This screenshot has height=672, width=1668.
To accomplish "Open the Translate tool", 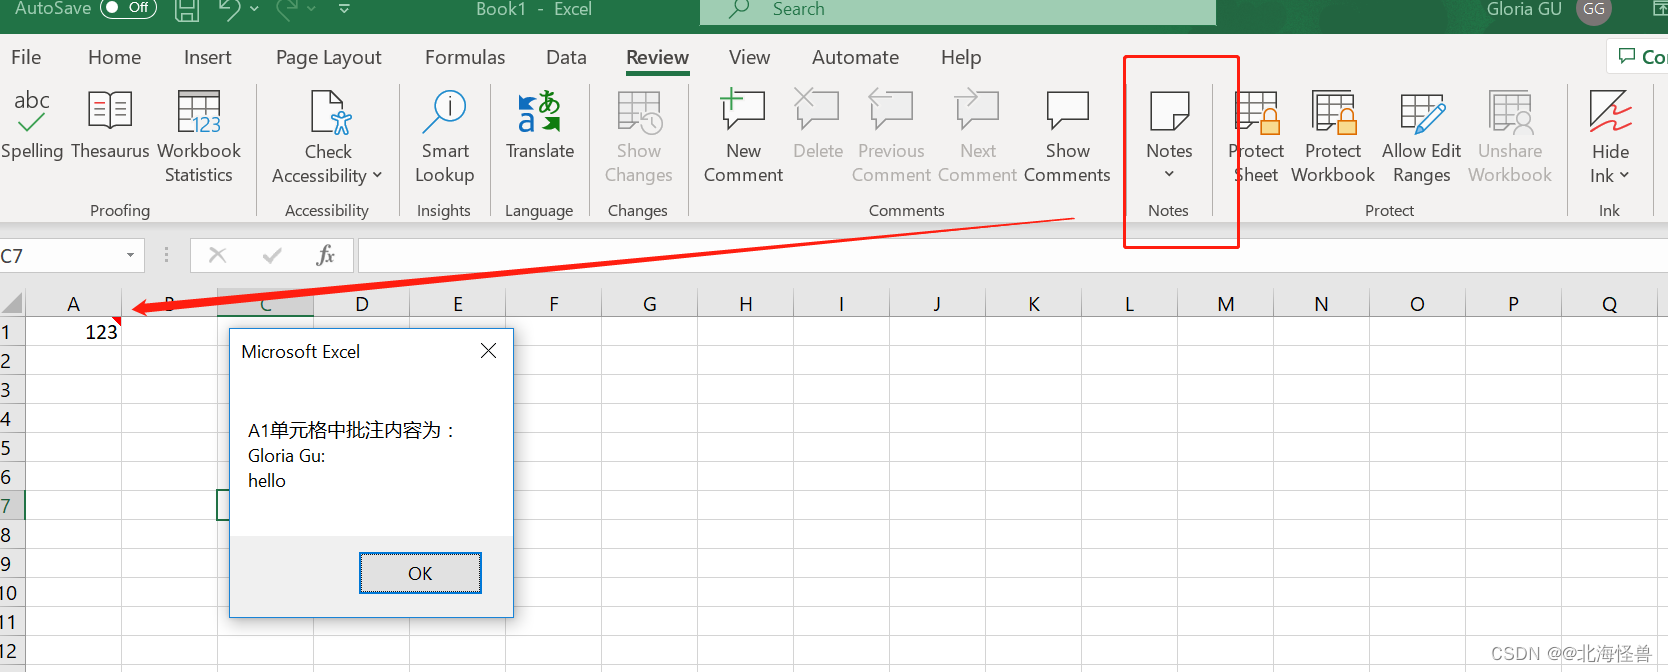I will (x=540, y=126).
